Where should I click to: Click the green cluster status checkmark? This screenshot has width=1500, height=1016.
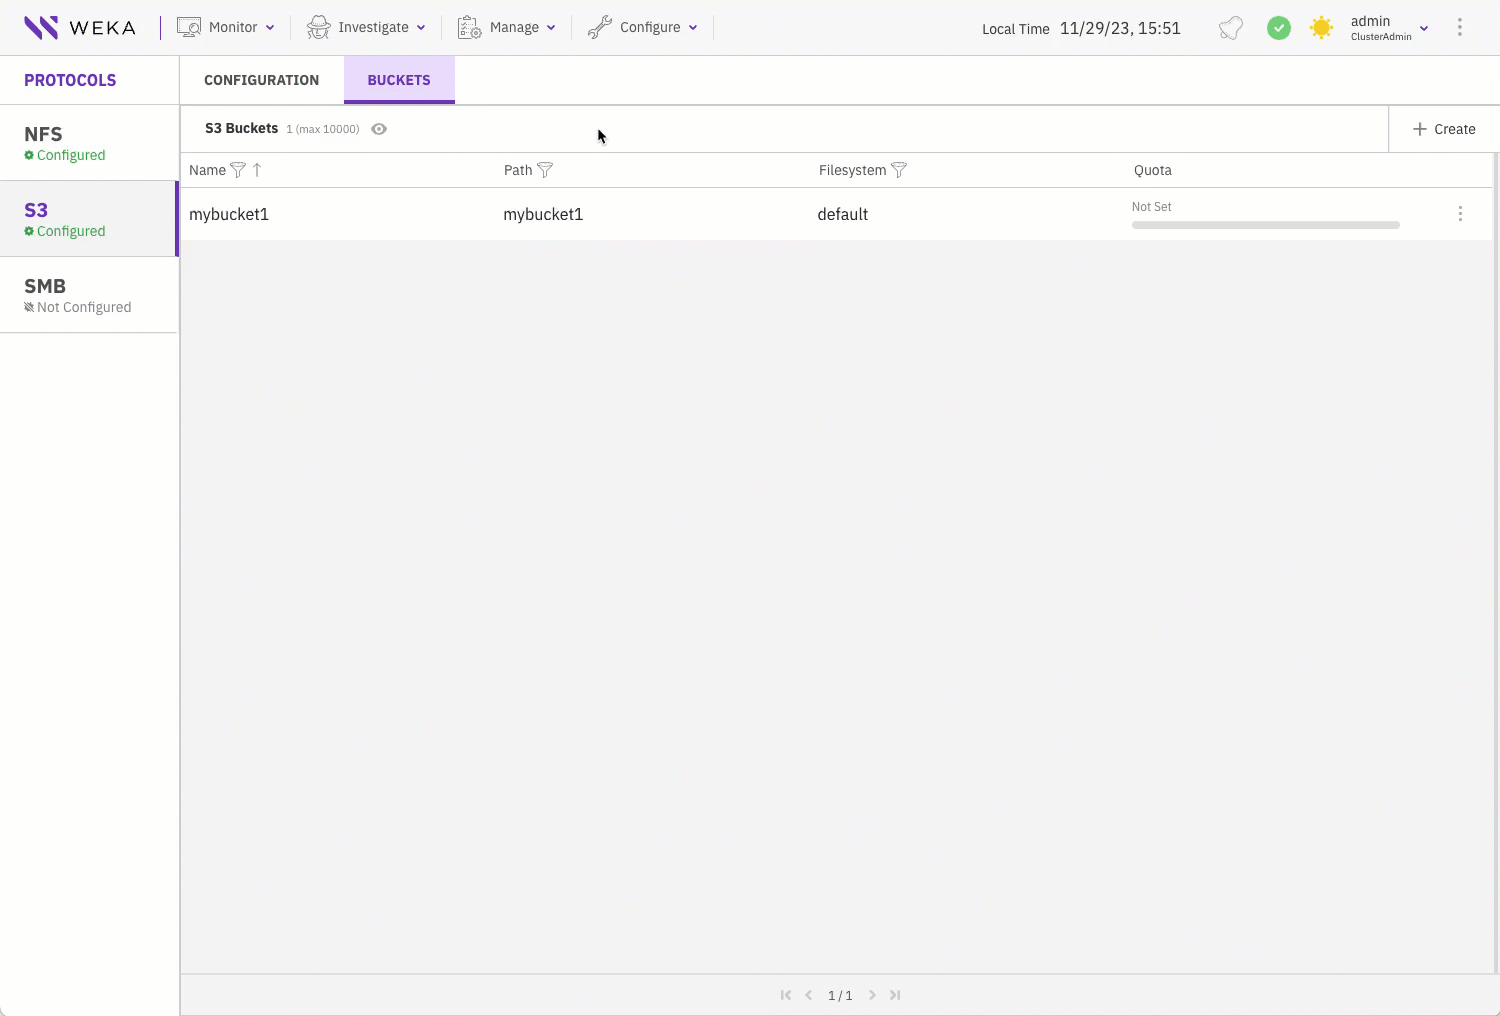[x=1278, y=28]
